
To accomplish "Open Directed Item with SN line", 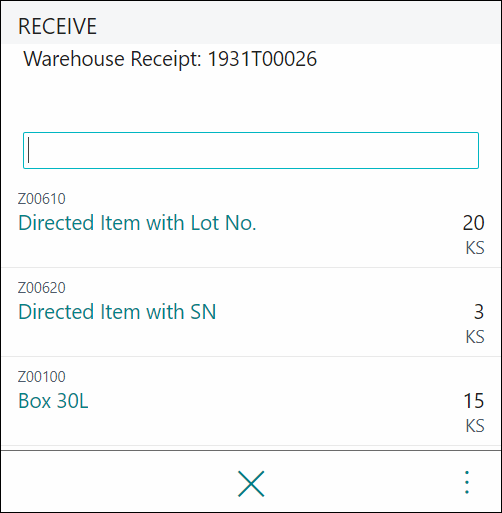I will 117,312.
